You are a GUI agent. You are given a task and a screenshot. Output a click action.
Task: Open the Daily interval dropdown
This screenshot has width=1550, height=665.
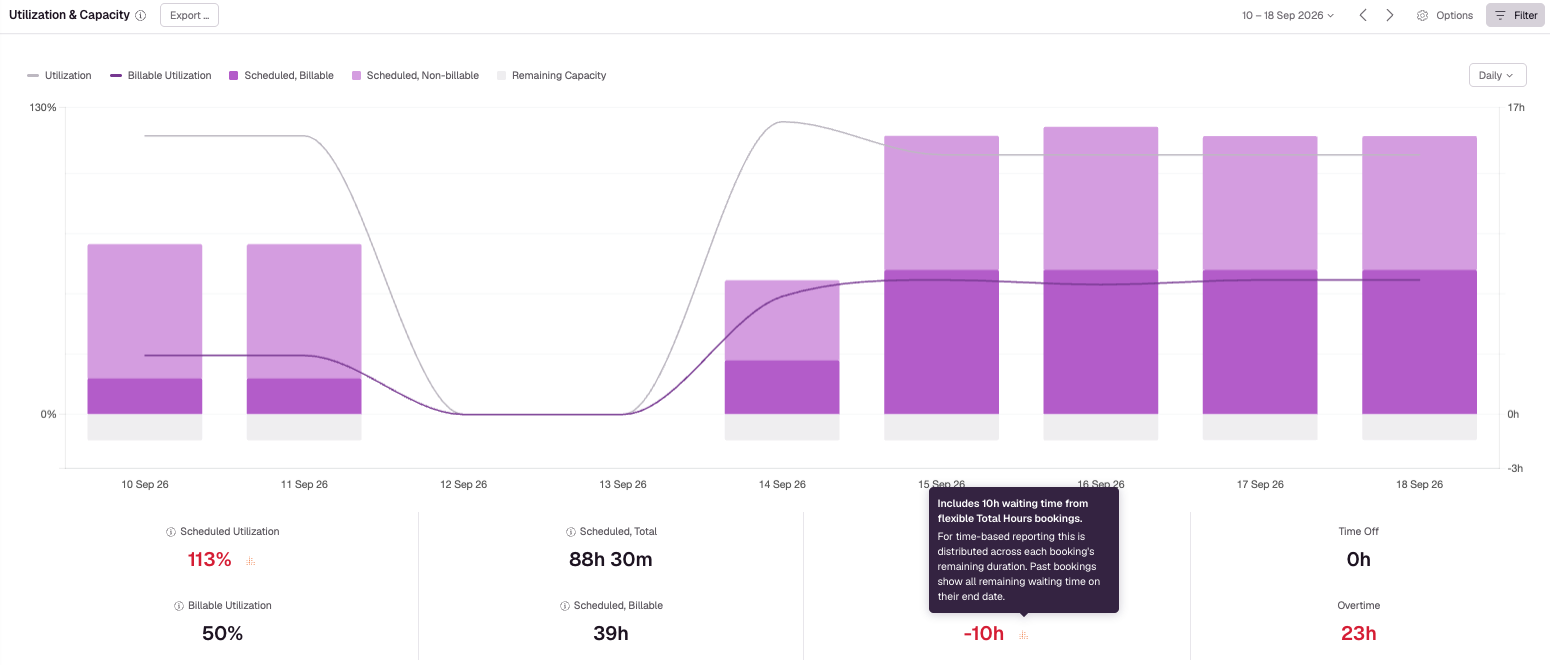point(1496,75)
